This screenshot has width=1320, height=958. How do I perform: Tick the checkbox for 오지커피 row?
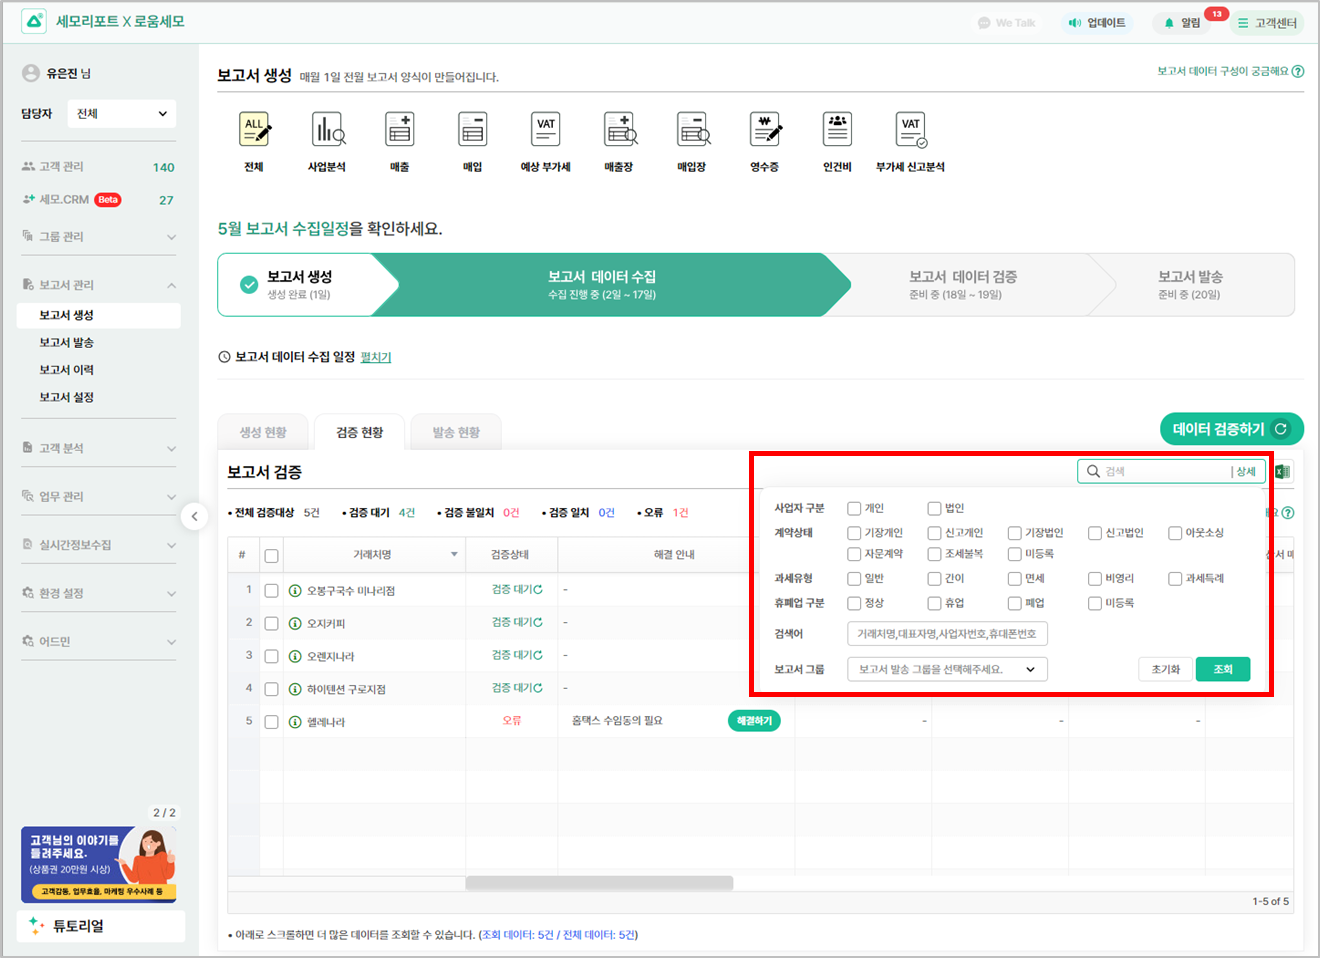(271, 623)
